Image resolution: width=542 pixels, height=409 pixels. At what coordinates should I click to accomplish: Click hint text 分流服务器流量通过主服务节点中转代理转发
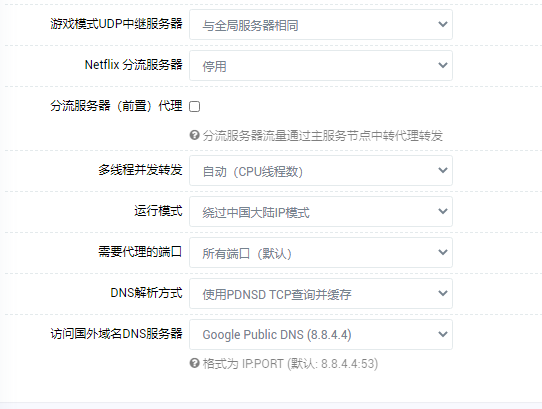tap(323, 136)
